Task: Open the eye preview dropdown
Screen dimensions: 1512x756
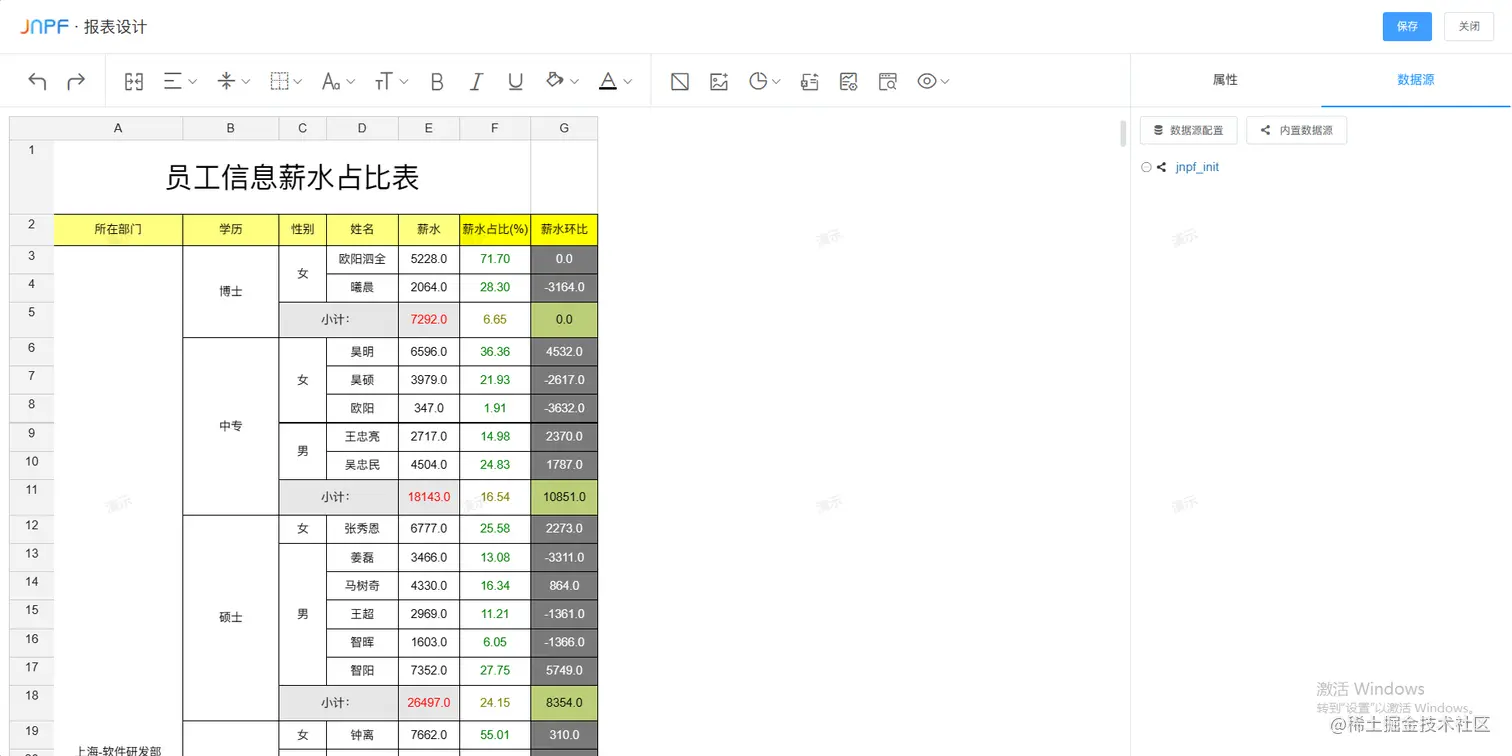Action: (x=933, y=81)
